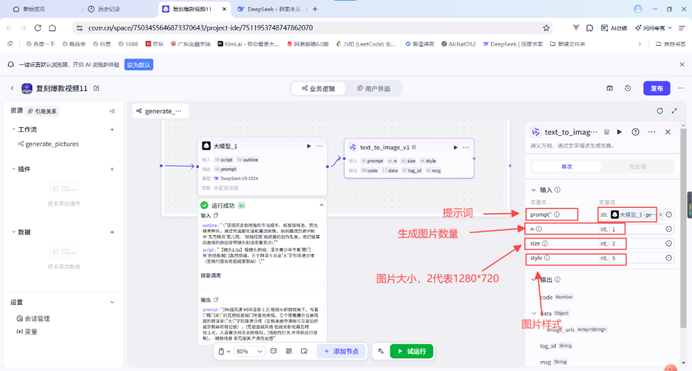Add a new workflow with the plus icon
Viewport: 692px width, 371px height.
coord(112,129)
